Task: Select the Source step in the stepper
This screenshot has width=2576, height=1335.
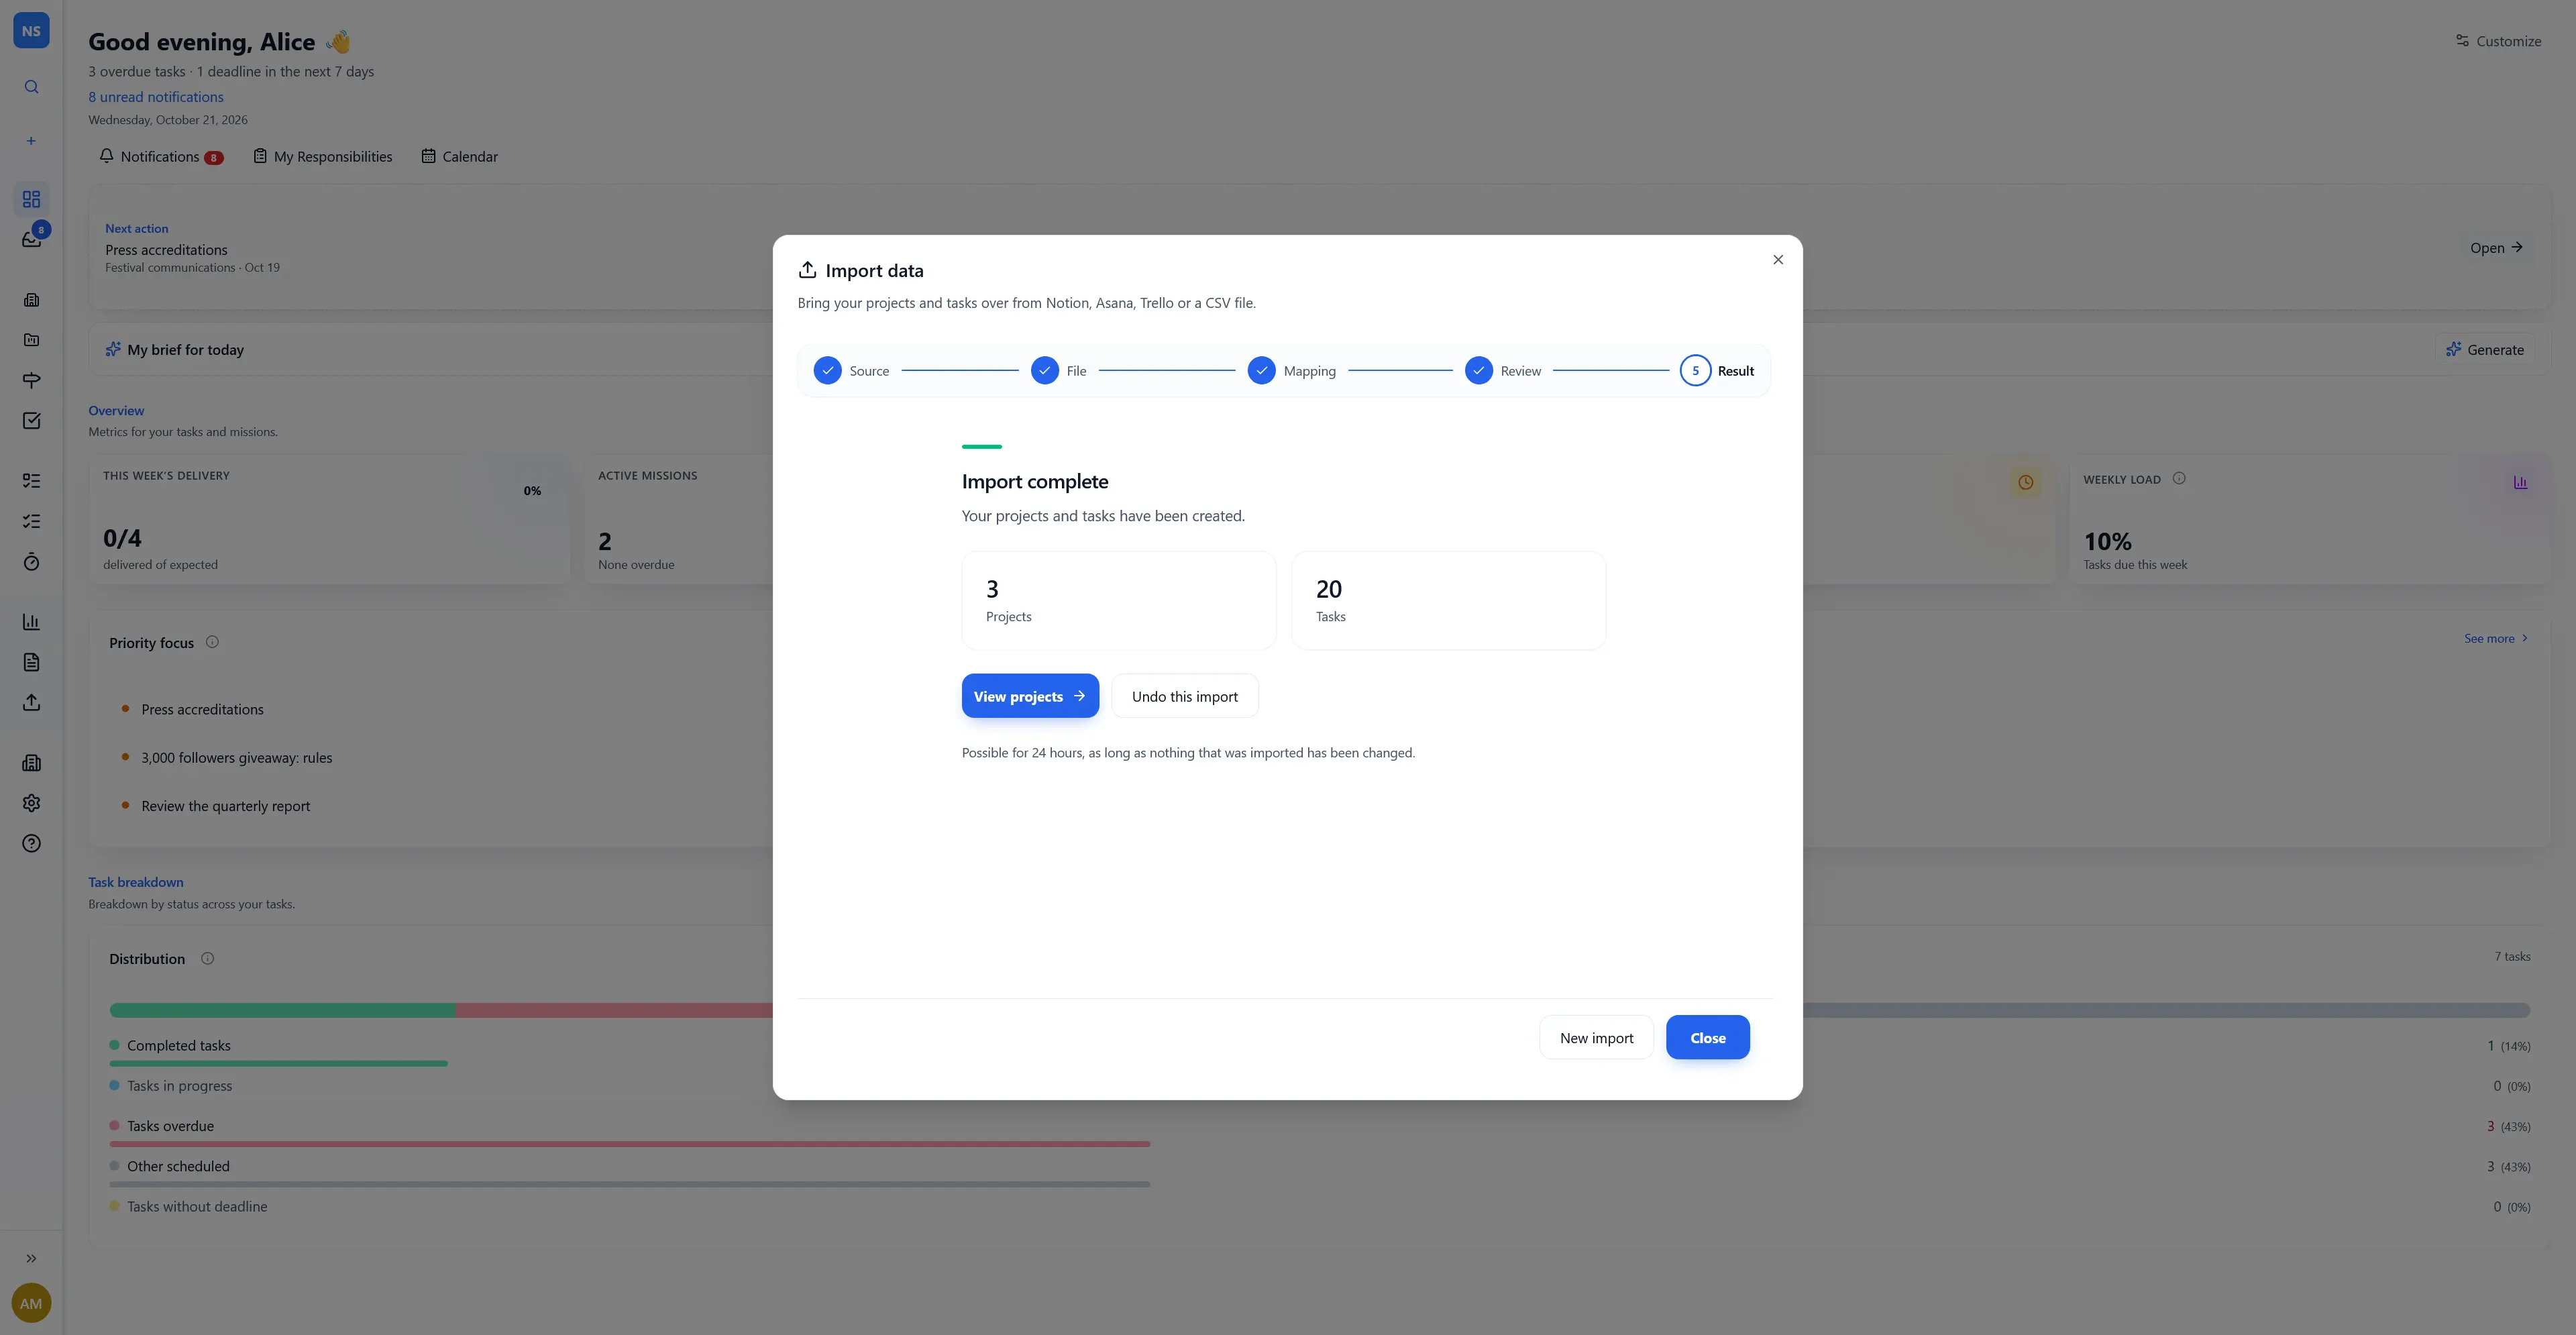Action: (x=851, y=371)
